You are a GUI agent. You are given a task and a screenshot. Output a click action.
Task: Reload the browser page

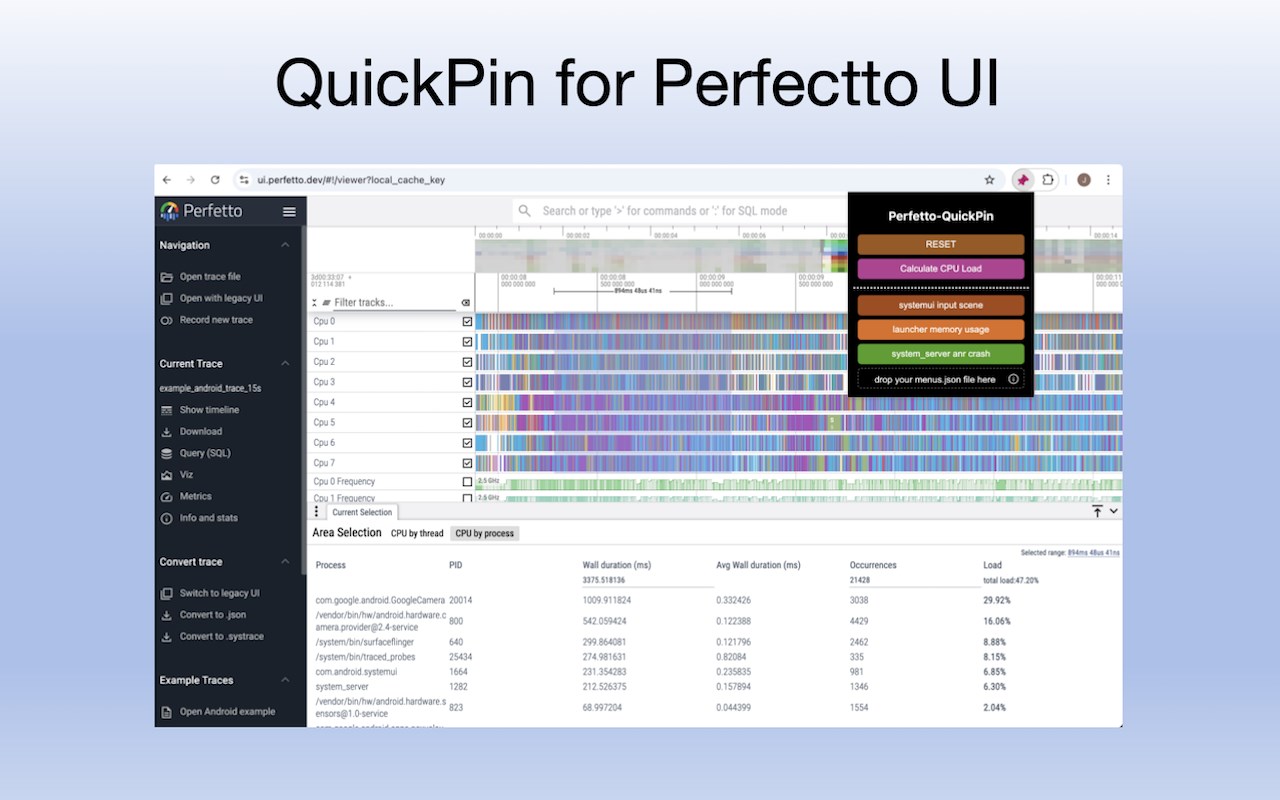(215, 180)
